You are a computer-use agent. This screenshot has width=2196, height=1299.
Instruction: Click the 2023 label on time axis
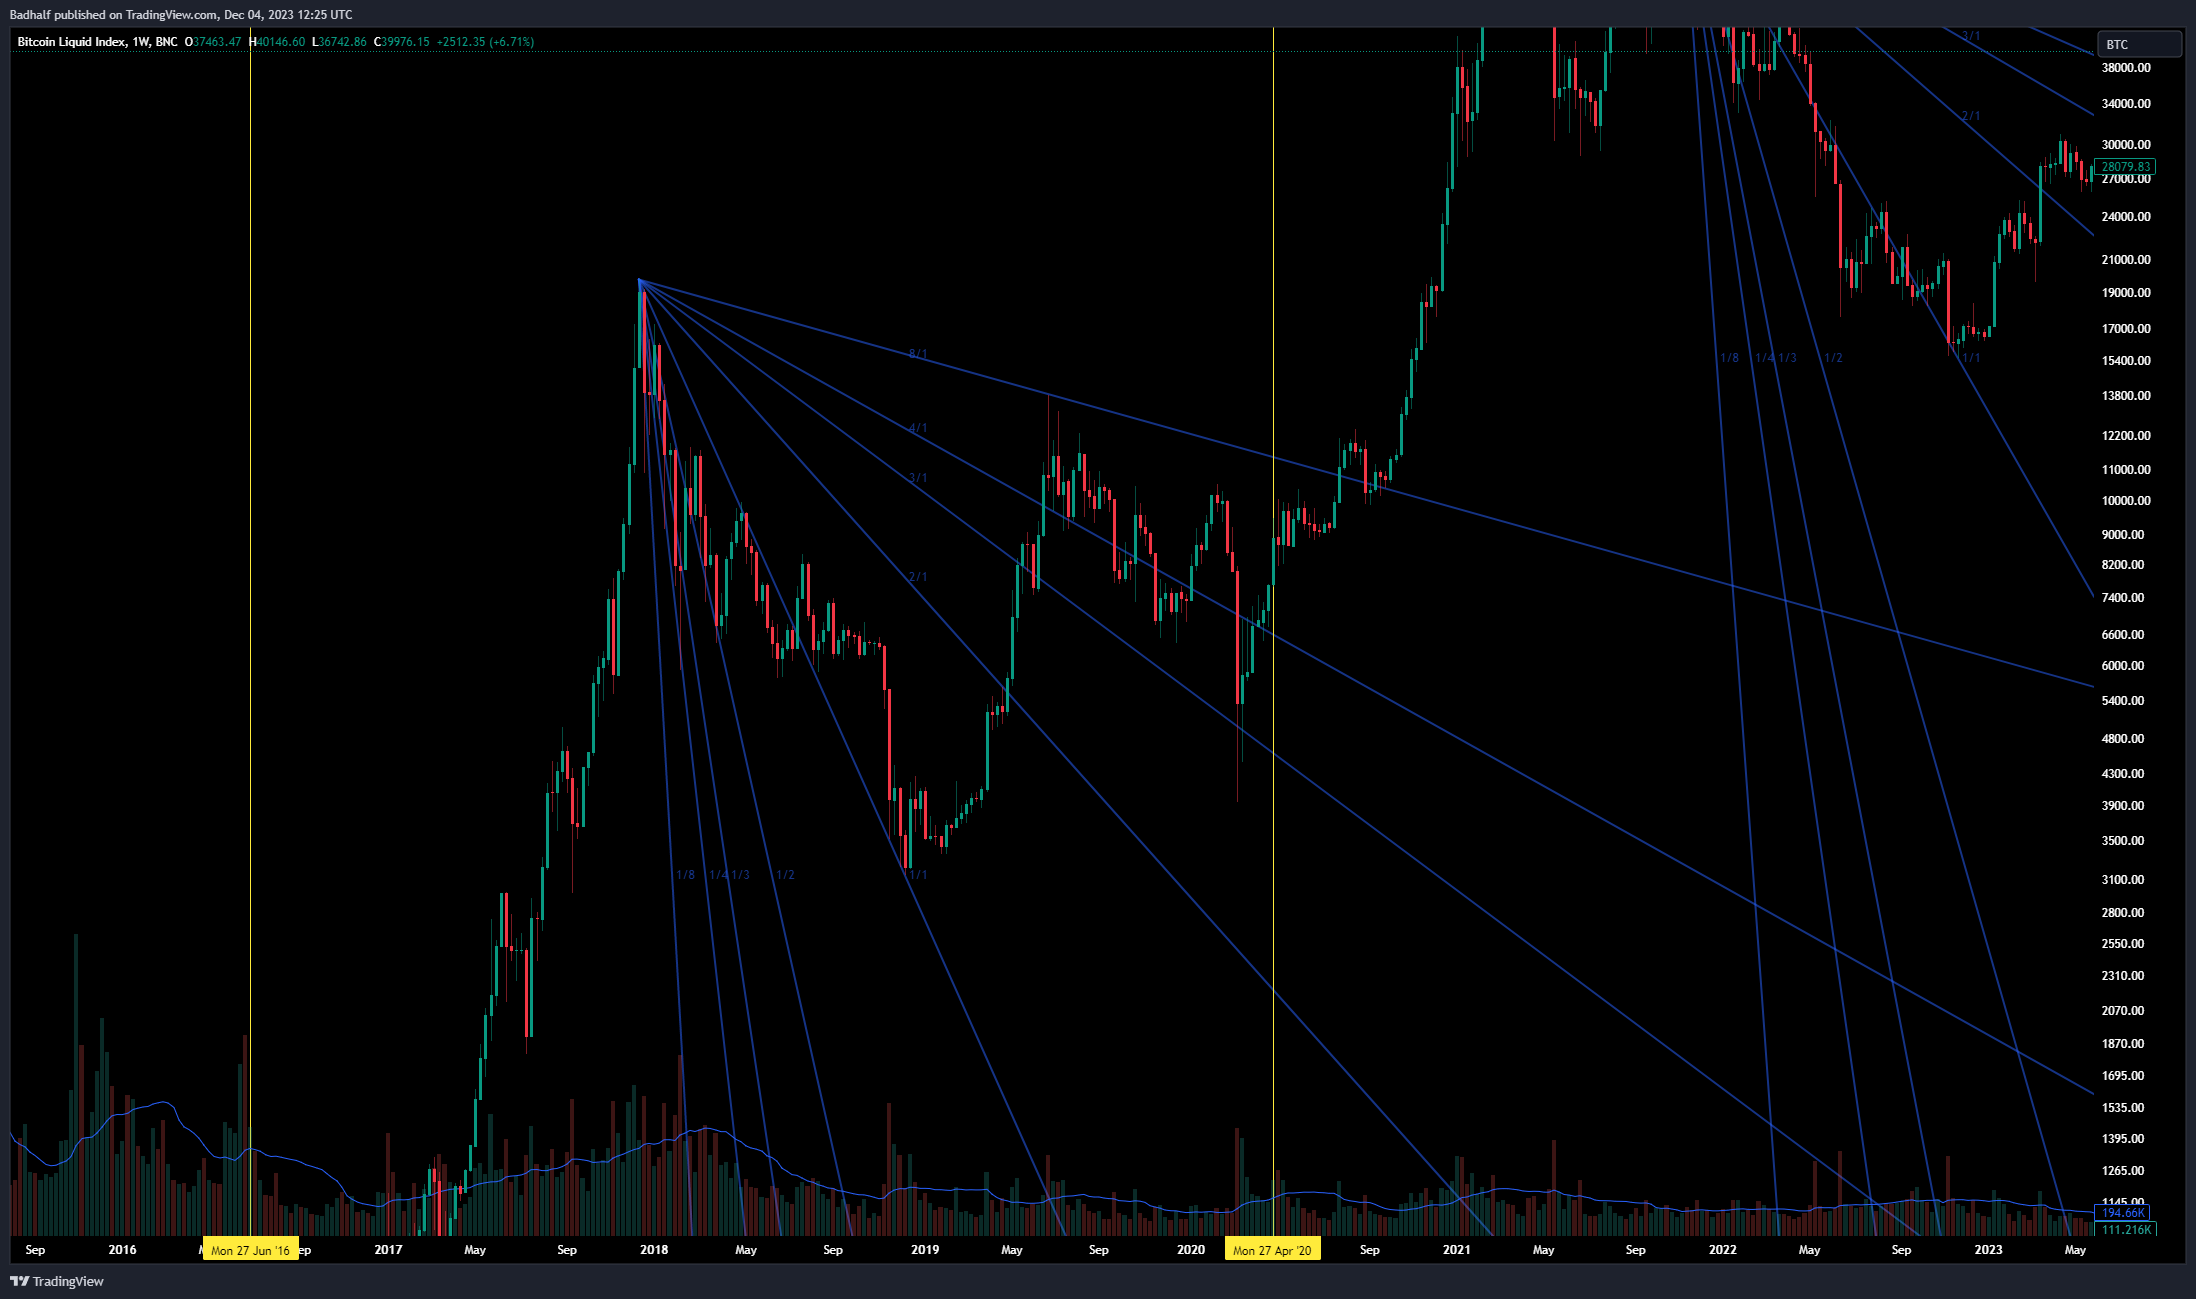[1988, 1250]
